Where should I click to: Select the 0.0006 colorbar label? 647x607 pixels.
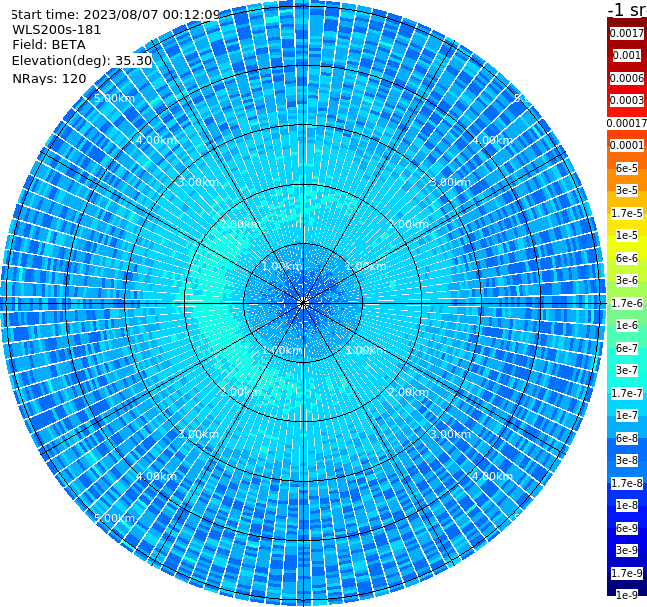coord(627,78)
